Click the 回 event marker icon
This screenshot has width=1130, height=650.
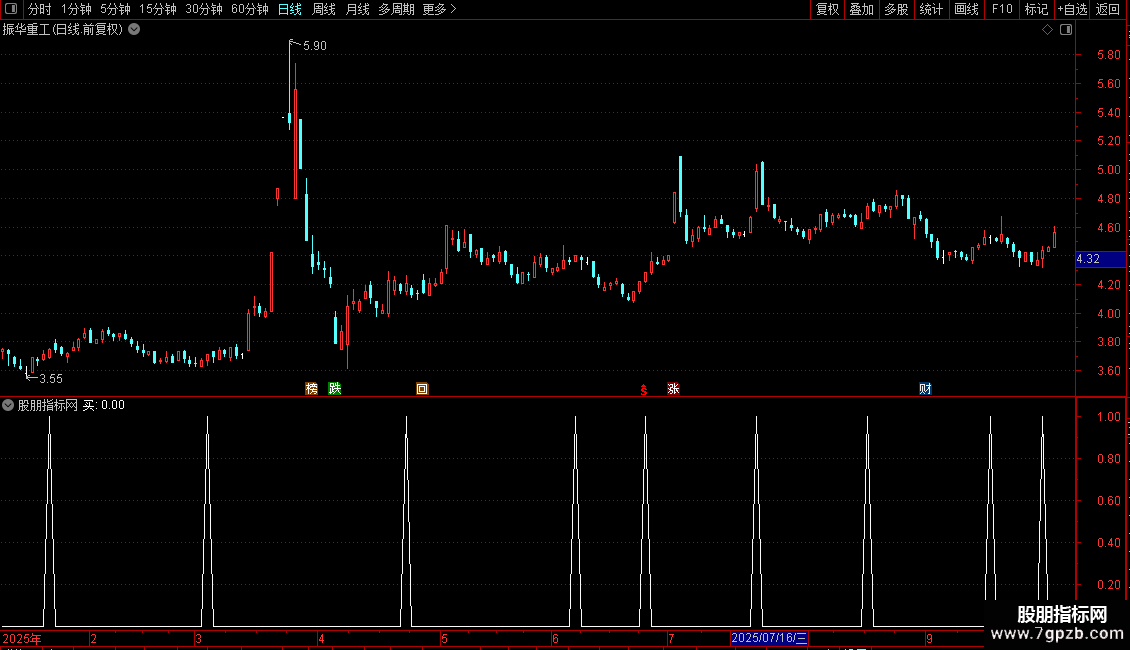click(422, 389)
